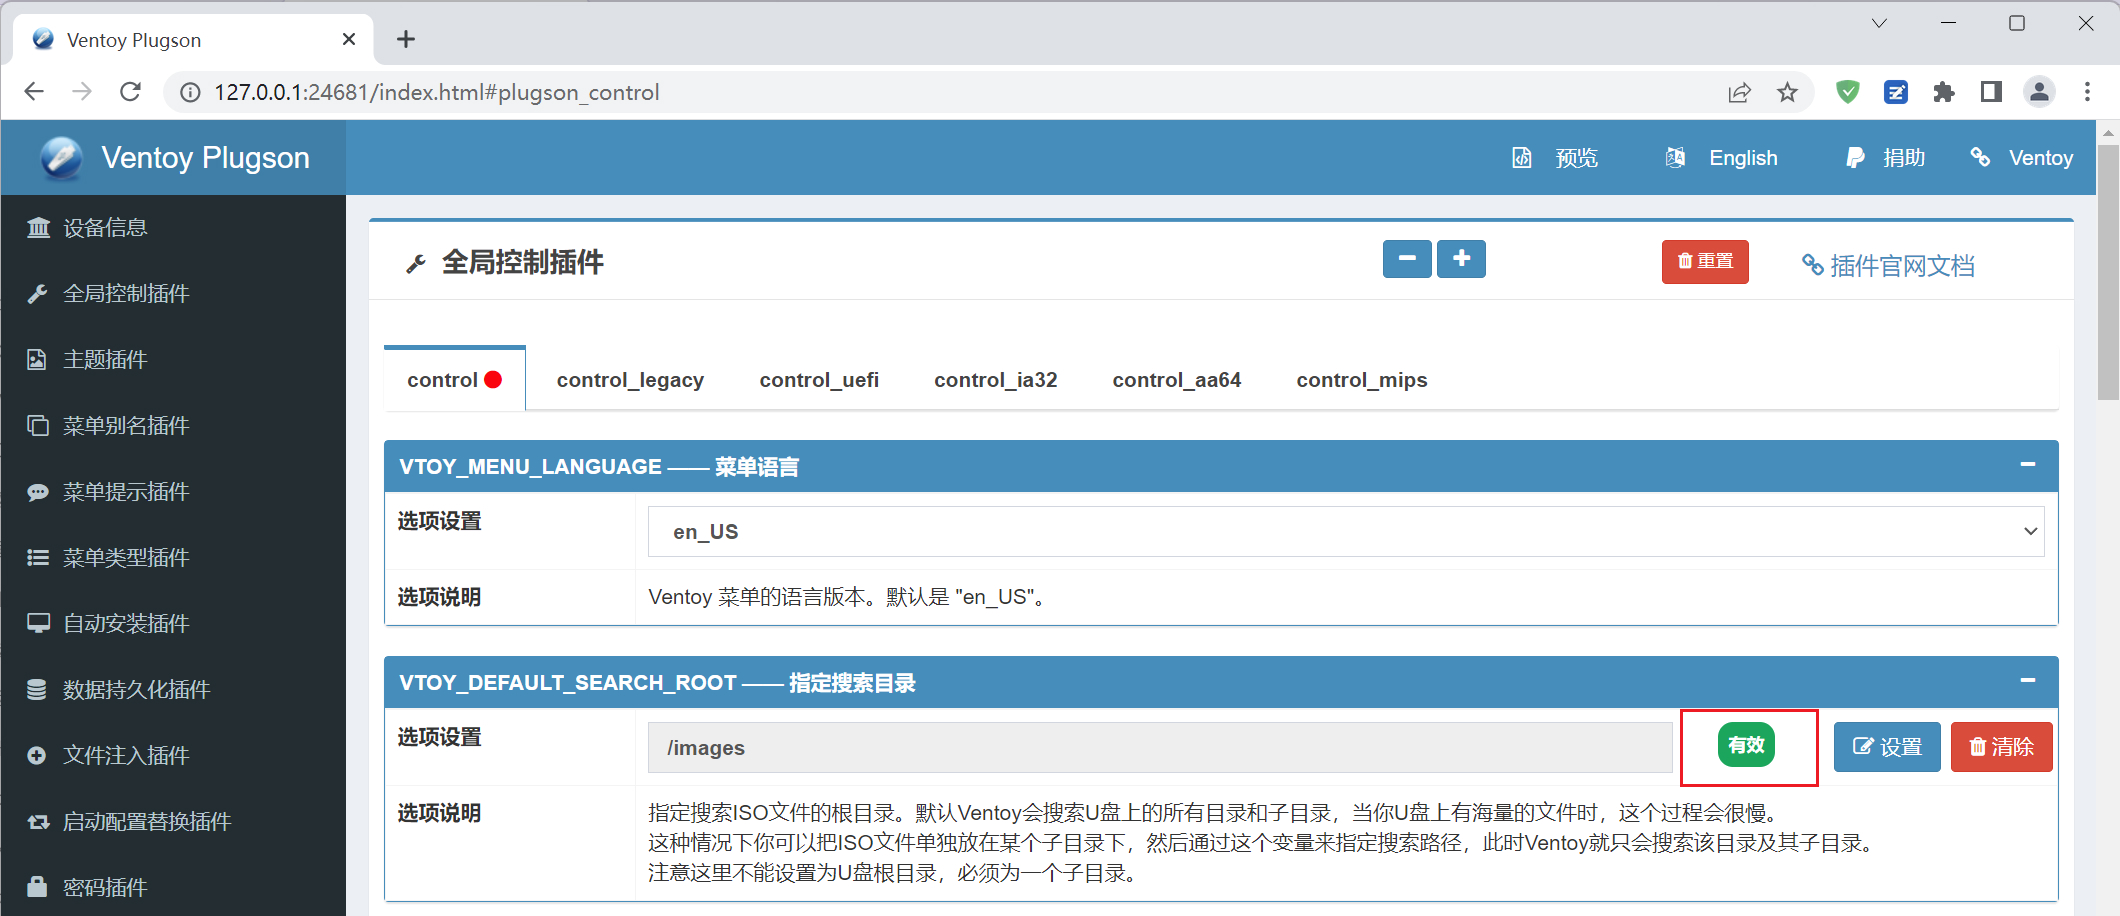The width and height of the screenshot is (2120, 916).
Task: Click the red 清除 clear button
Action: (x=2001, y=747)
